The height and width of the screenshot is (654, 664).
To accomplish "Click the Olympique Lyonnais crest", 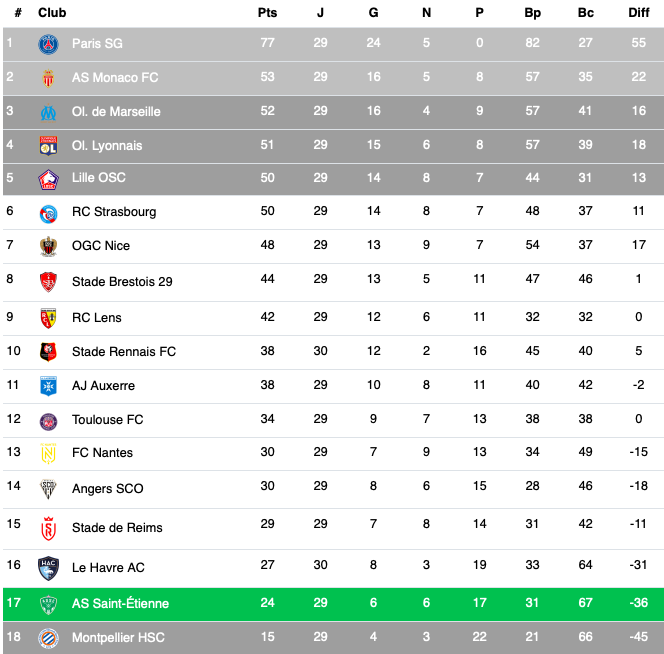I will [x=48, y=145].
